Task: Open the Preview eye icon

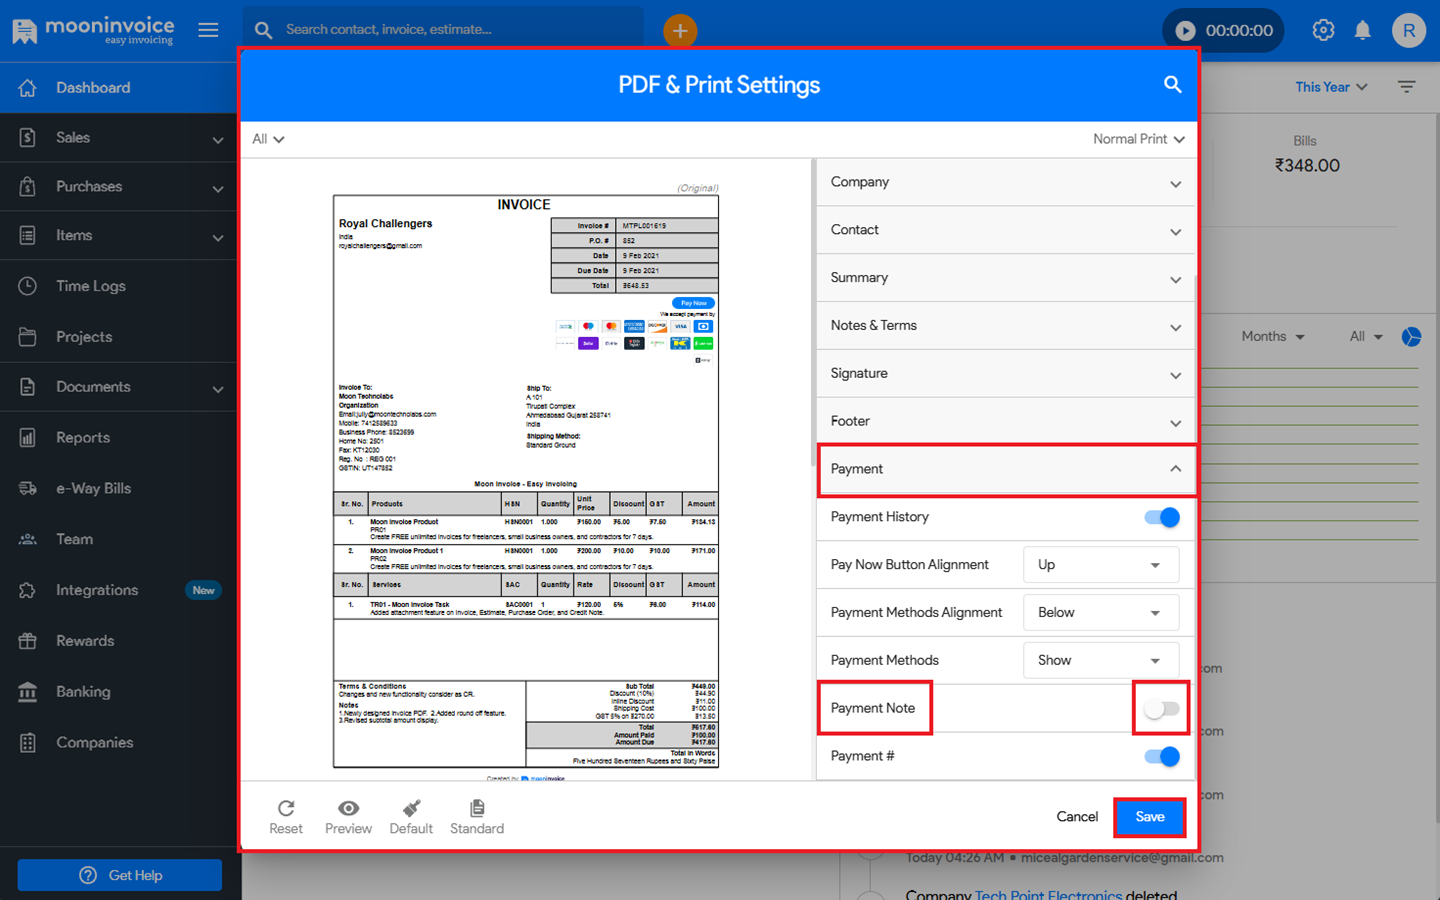Action: 348,808
